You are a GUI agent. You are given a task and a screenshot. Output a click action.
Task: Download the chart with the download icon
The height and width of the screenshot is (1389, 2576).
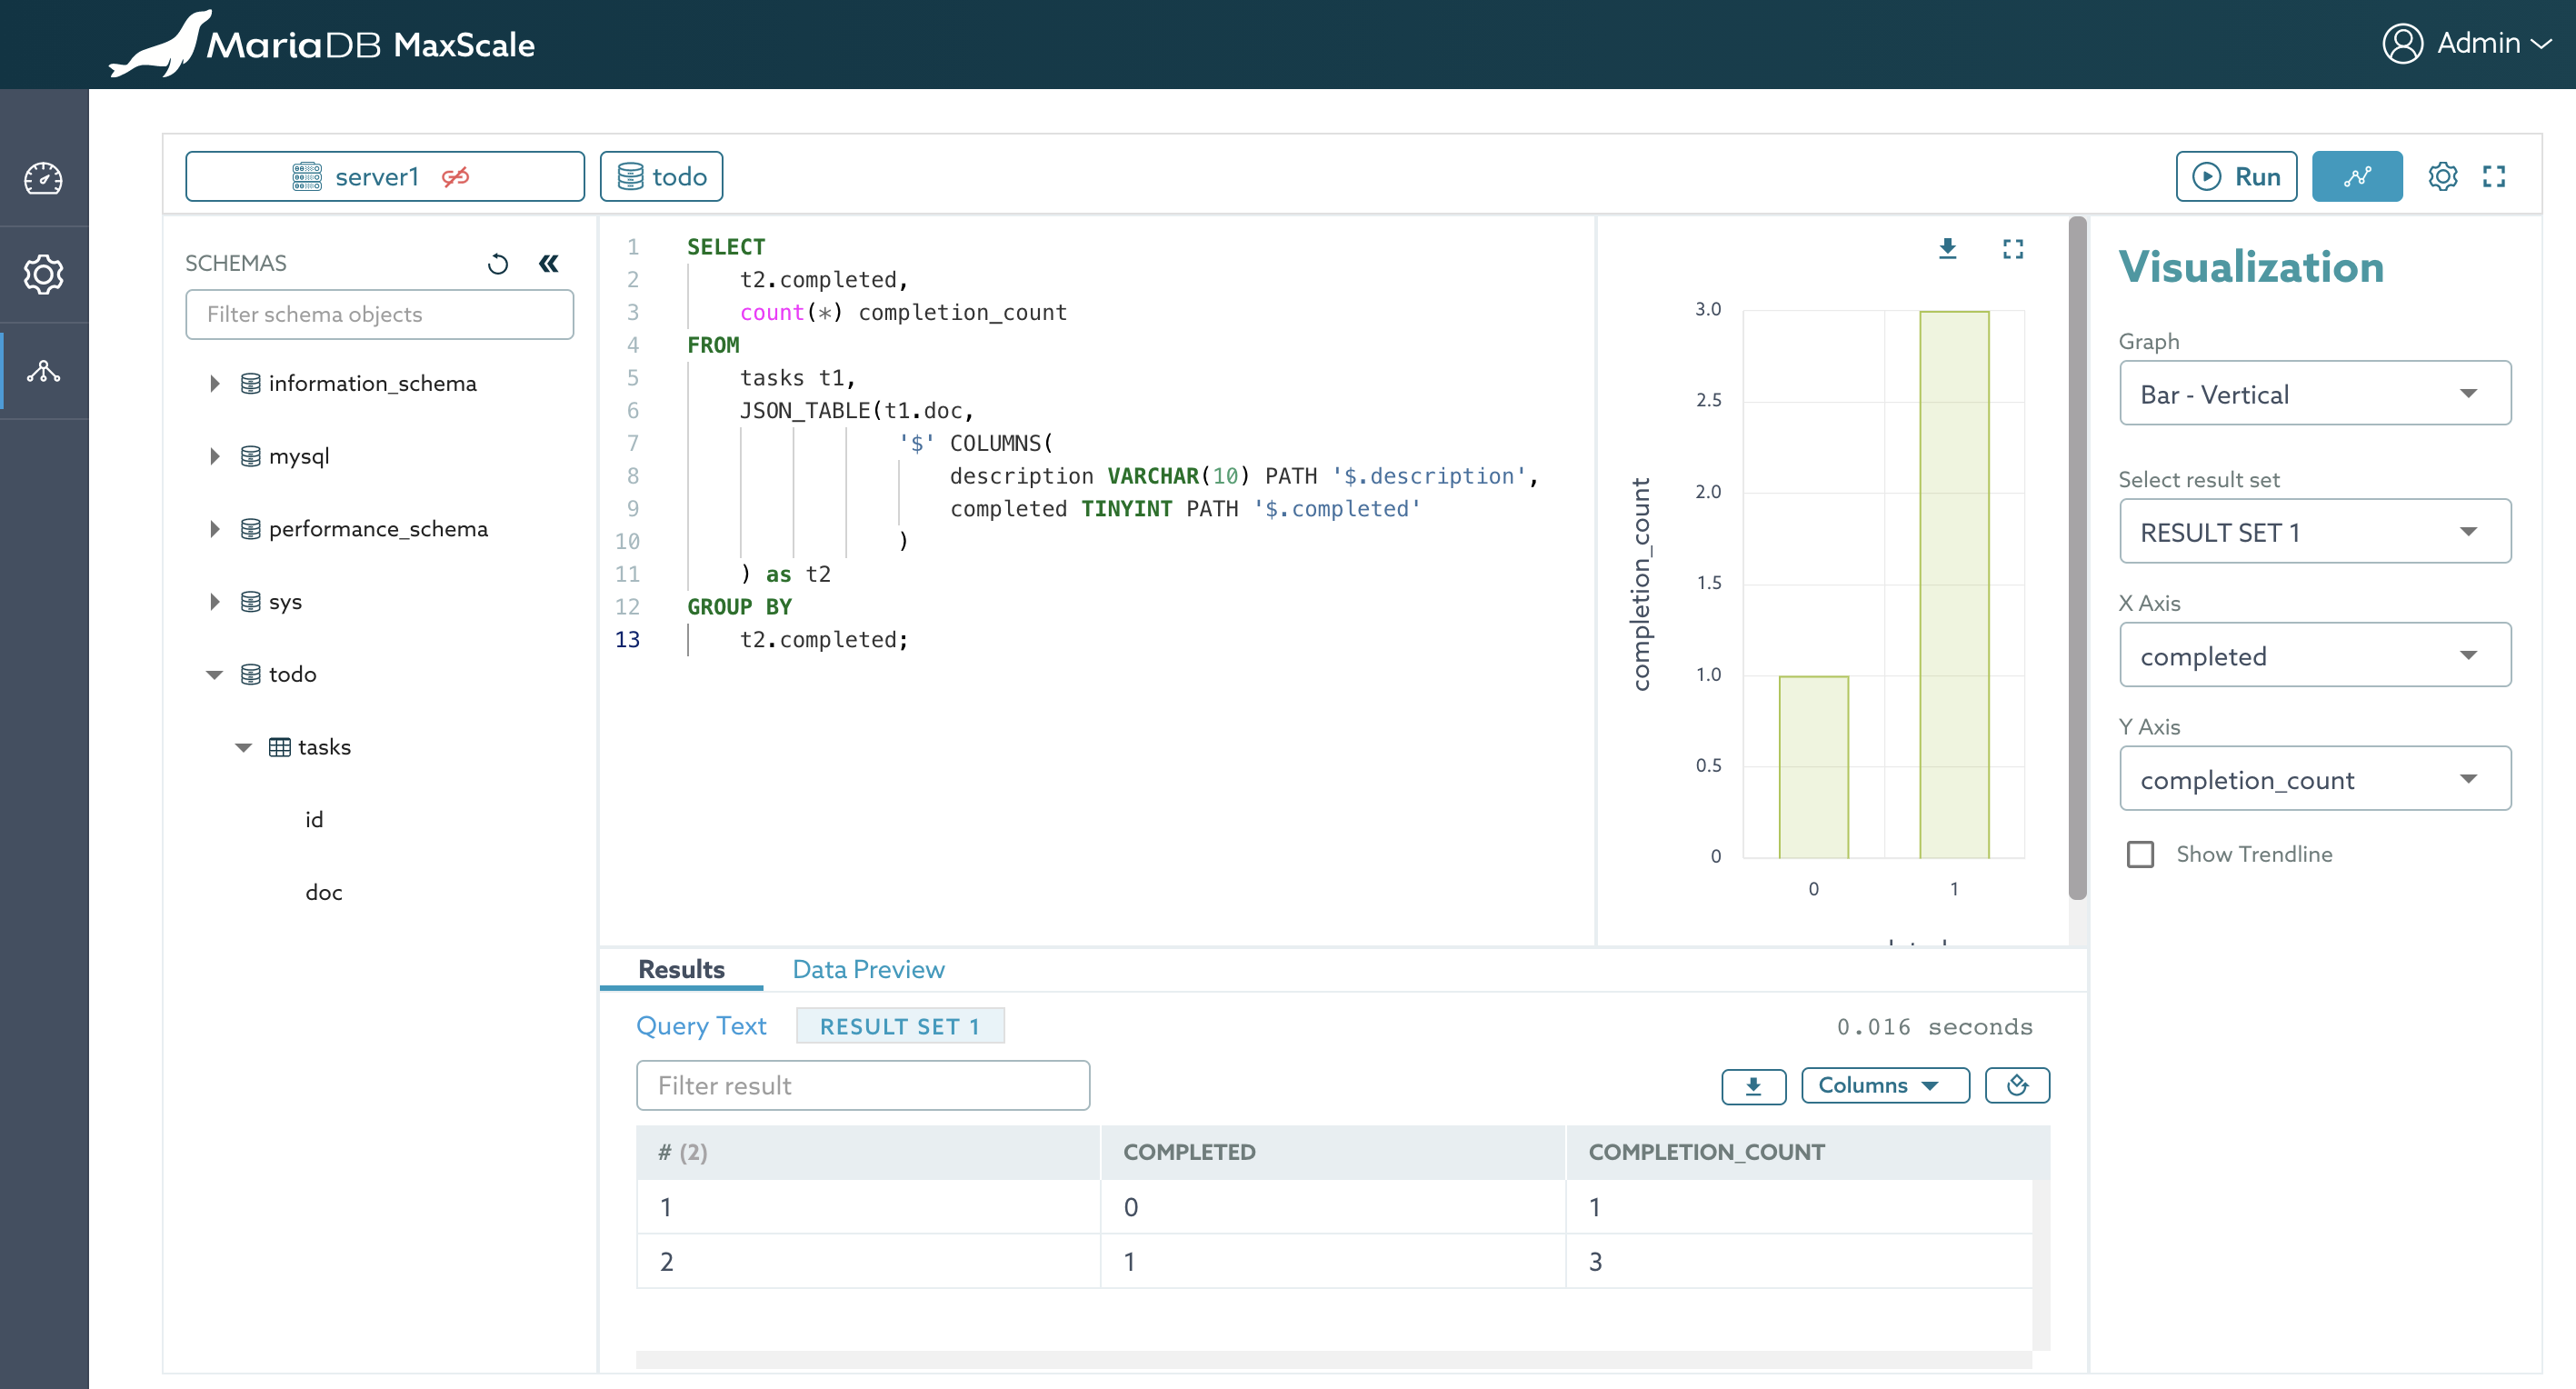pyautogui.click(x=1947, y=248)
